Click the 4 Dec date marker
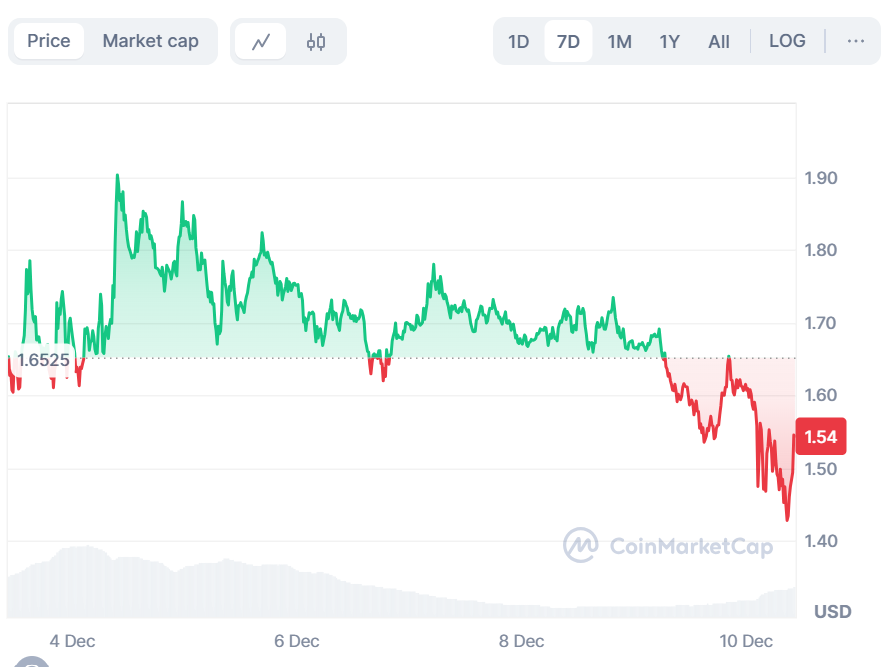This screenshot has height=667, width=892. [x=72, y=640]
